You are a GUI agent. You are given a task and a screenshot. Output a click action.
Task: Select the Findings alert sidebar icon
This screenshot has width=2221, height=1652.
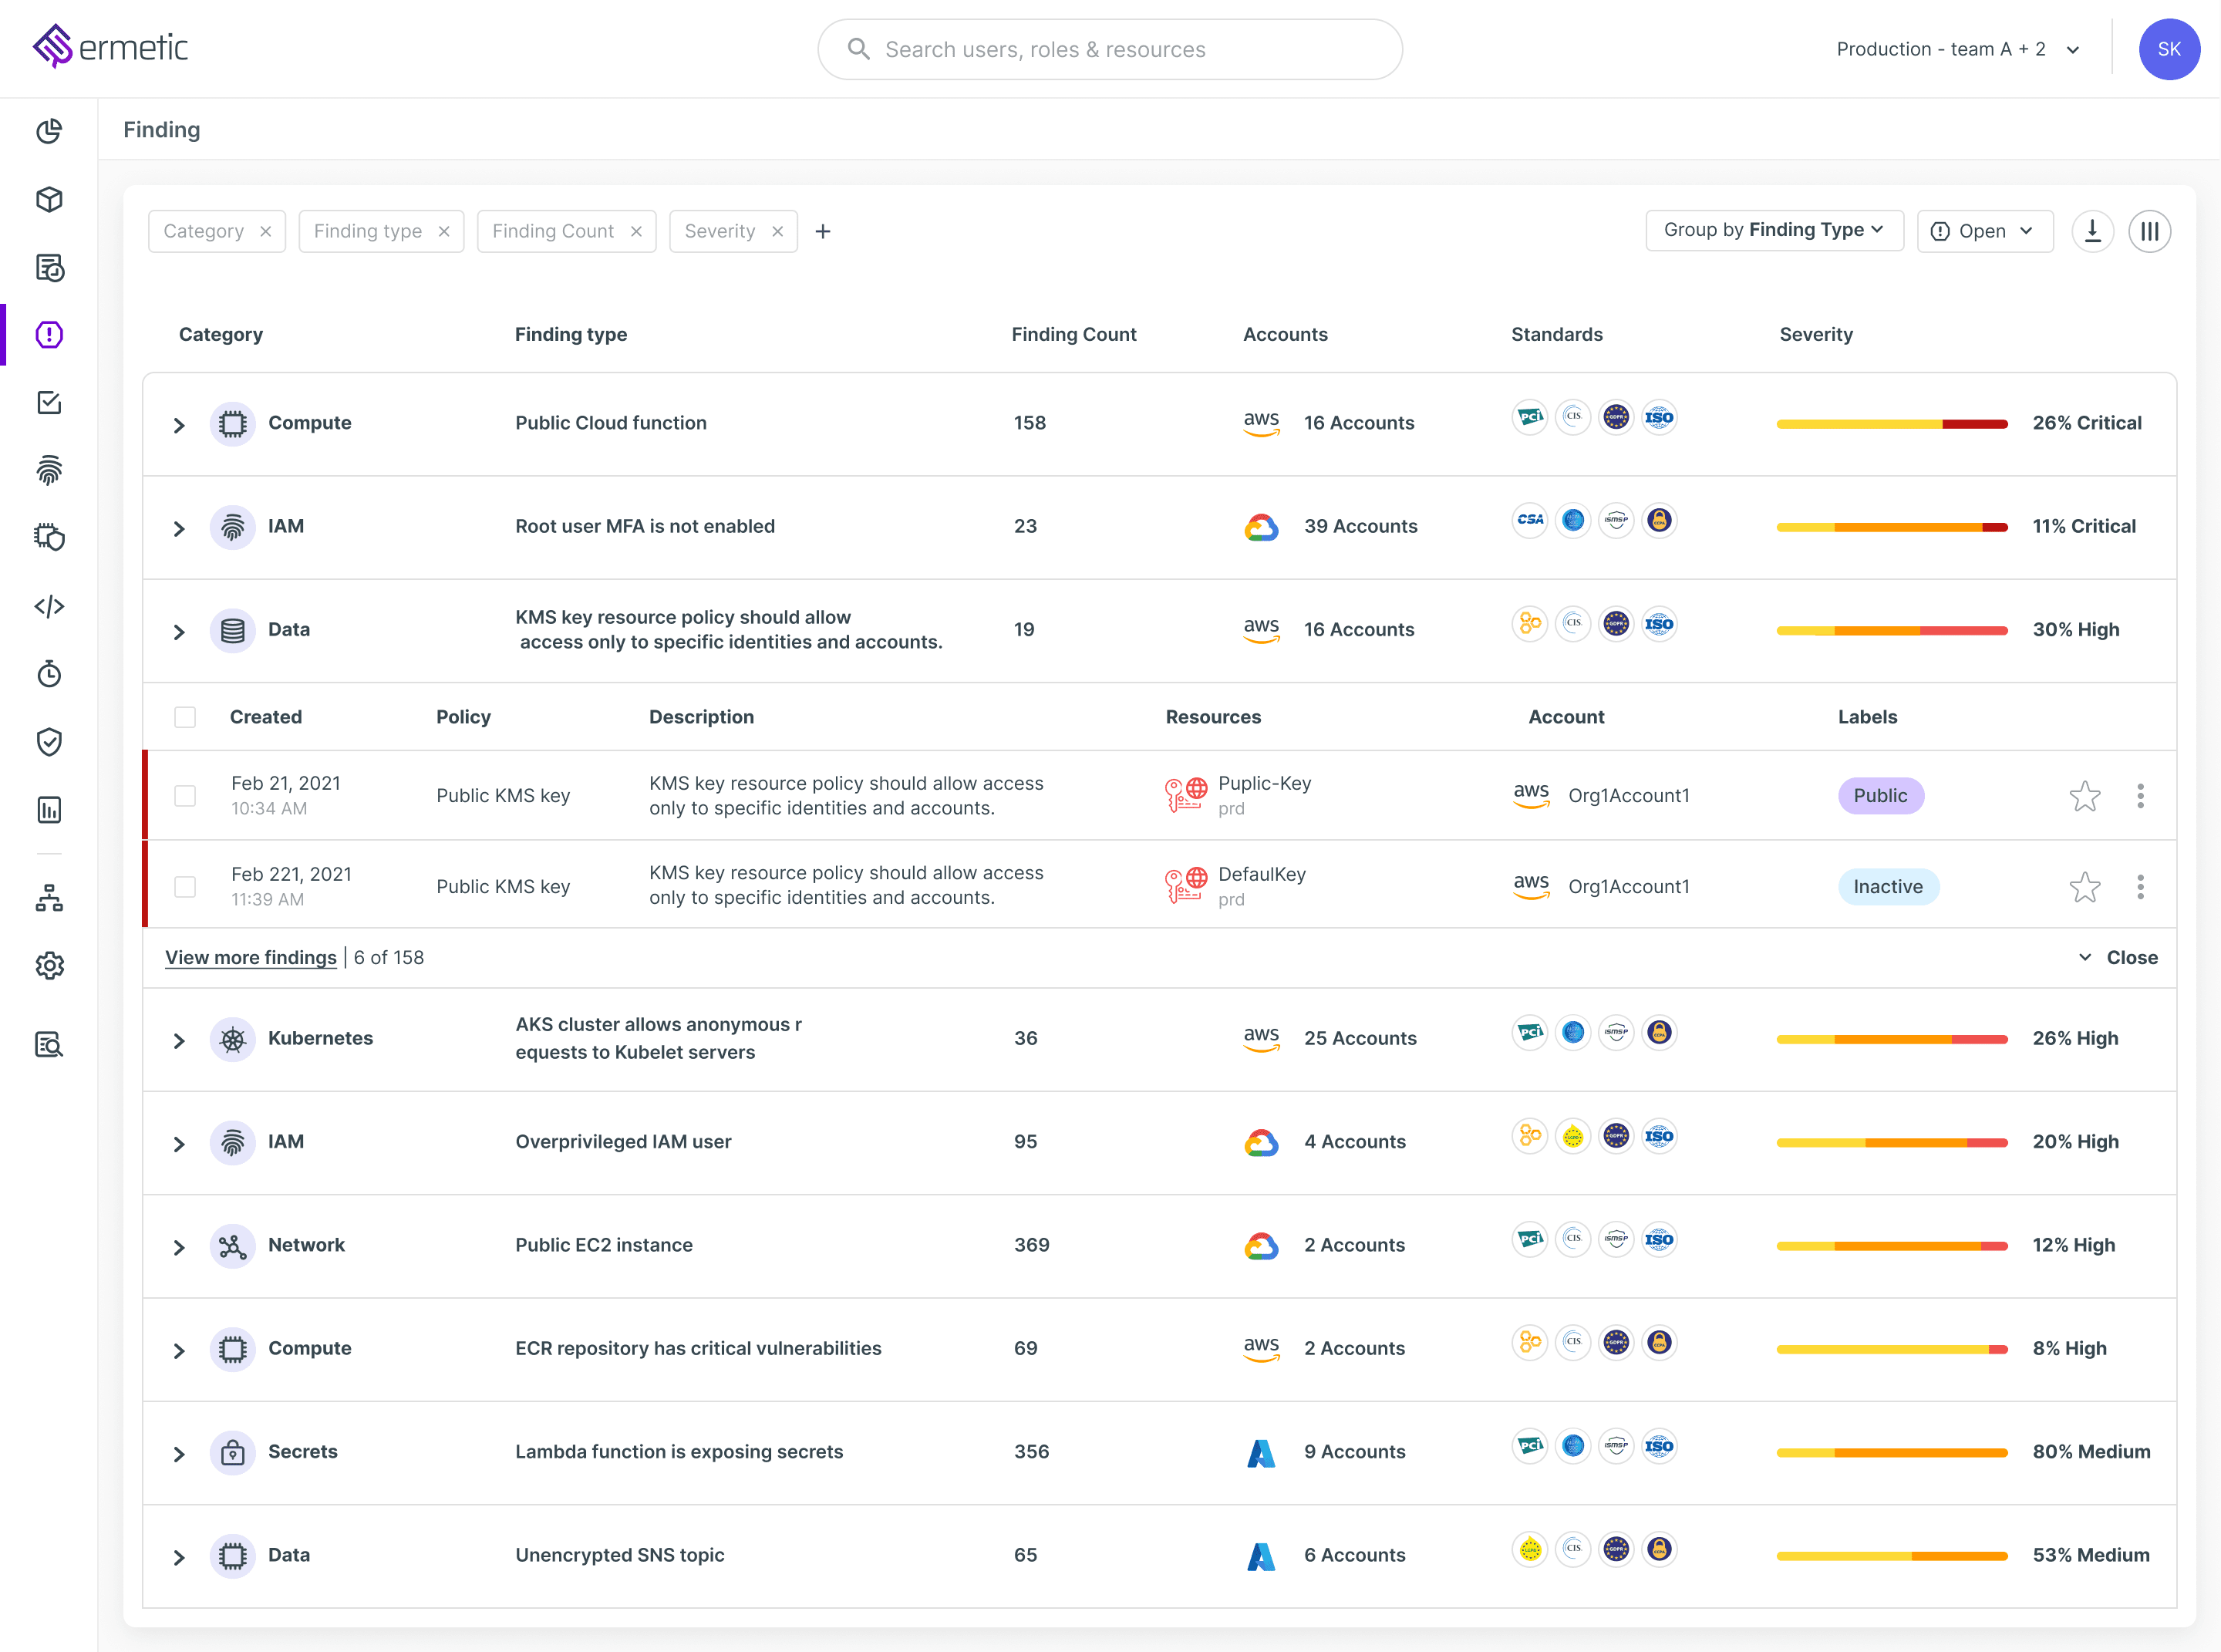[x=49, y=334]
